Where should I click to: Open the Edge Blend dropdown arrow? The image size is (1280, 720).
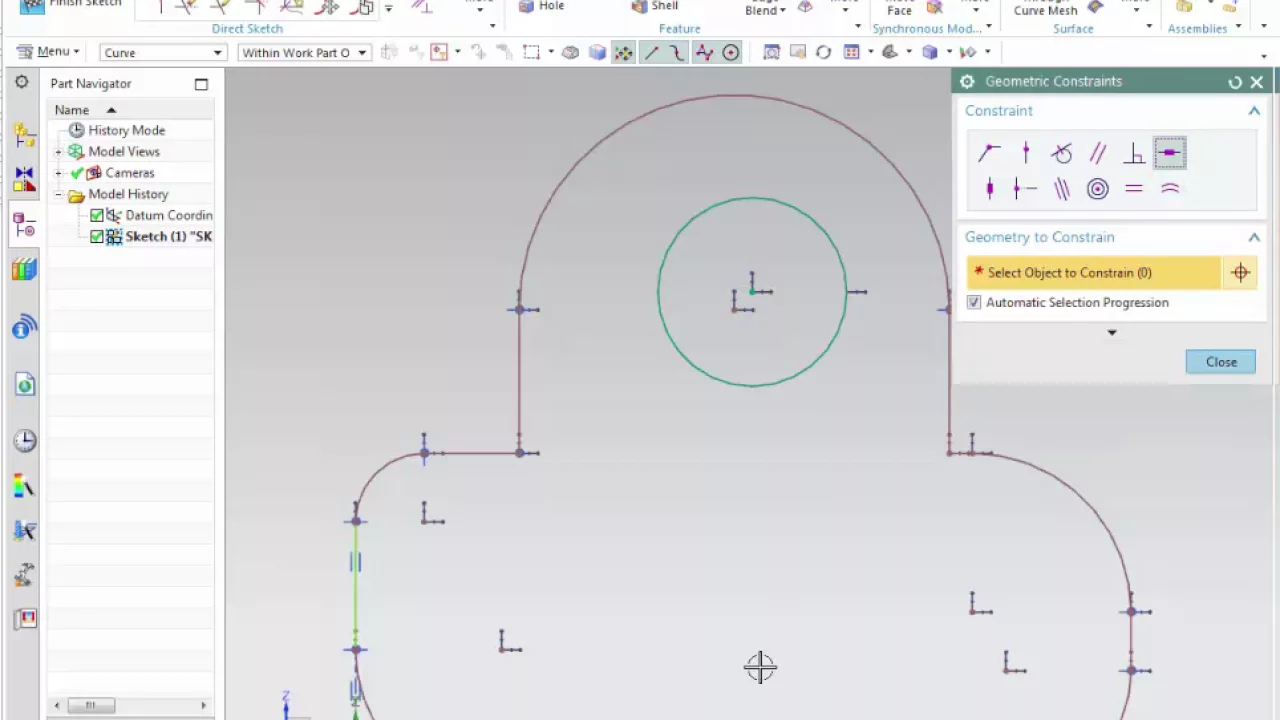783,11
